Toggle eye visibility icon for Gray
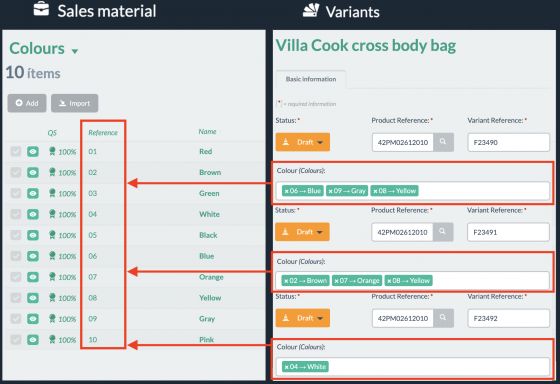Image resolution: width=560 pixels, height=384 pixels. 33,319
